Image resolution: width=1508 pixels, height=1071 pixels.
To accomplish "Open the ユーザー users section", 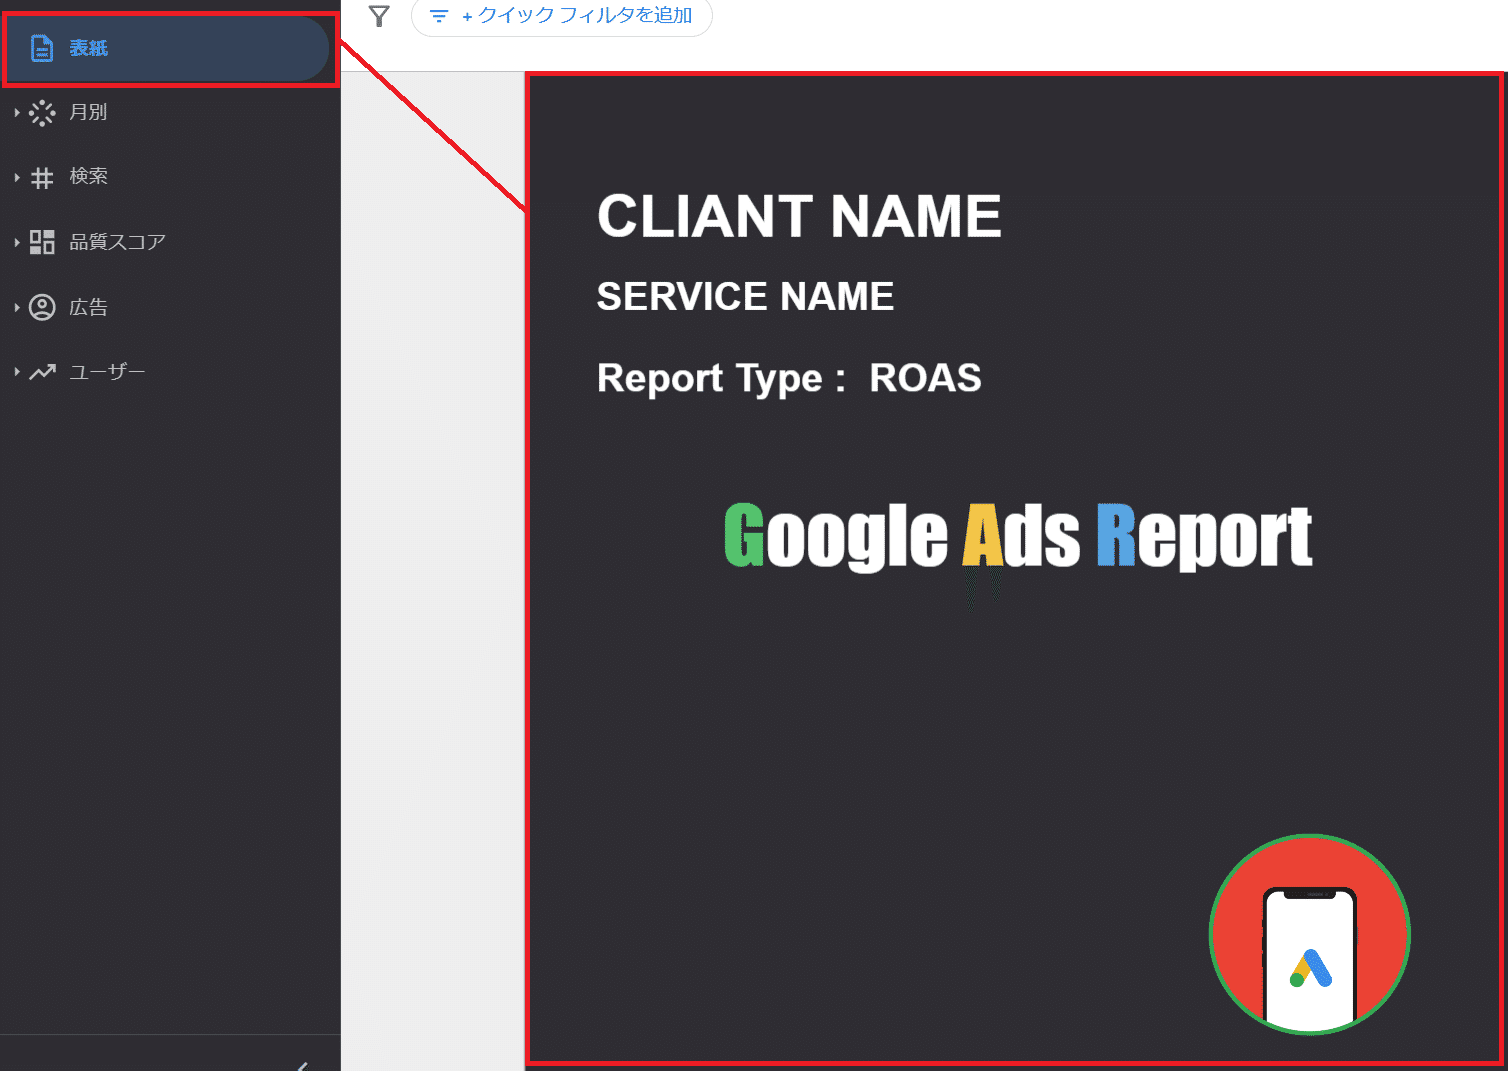I will (107, 372).
